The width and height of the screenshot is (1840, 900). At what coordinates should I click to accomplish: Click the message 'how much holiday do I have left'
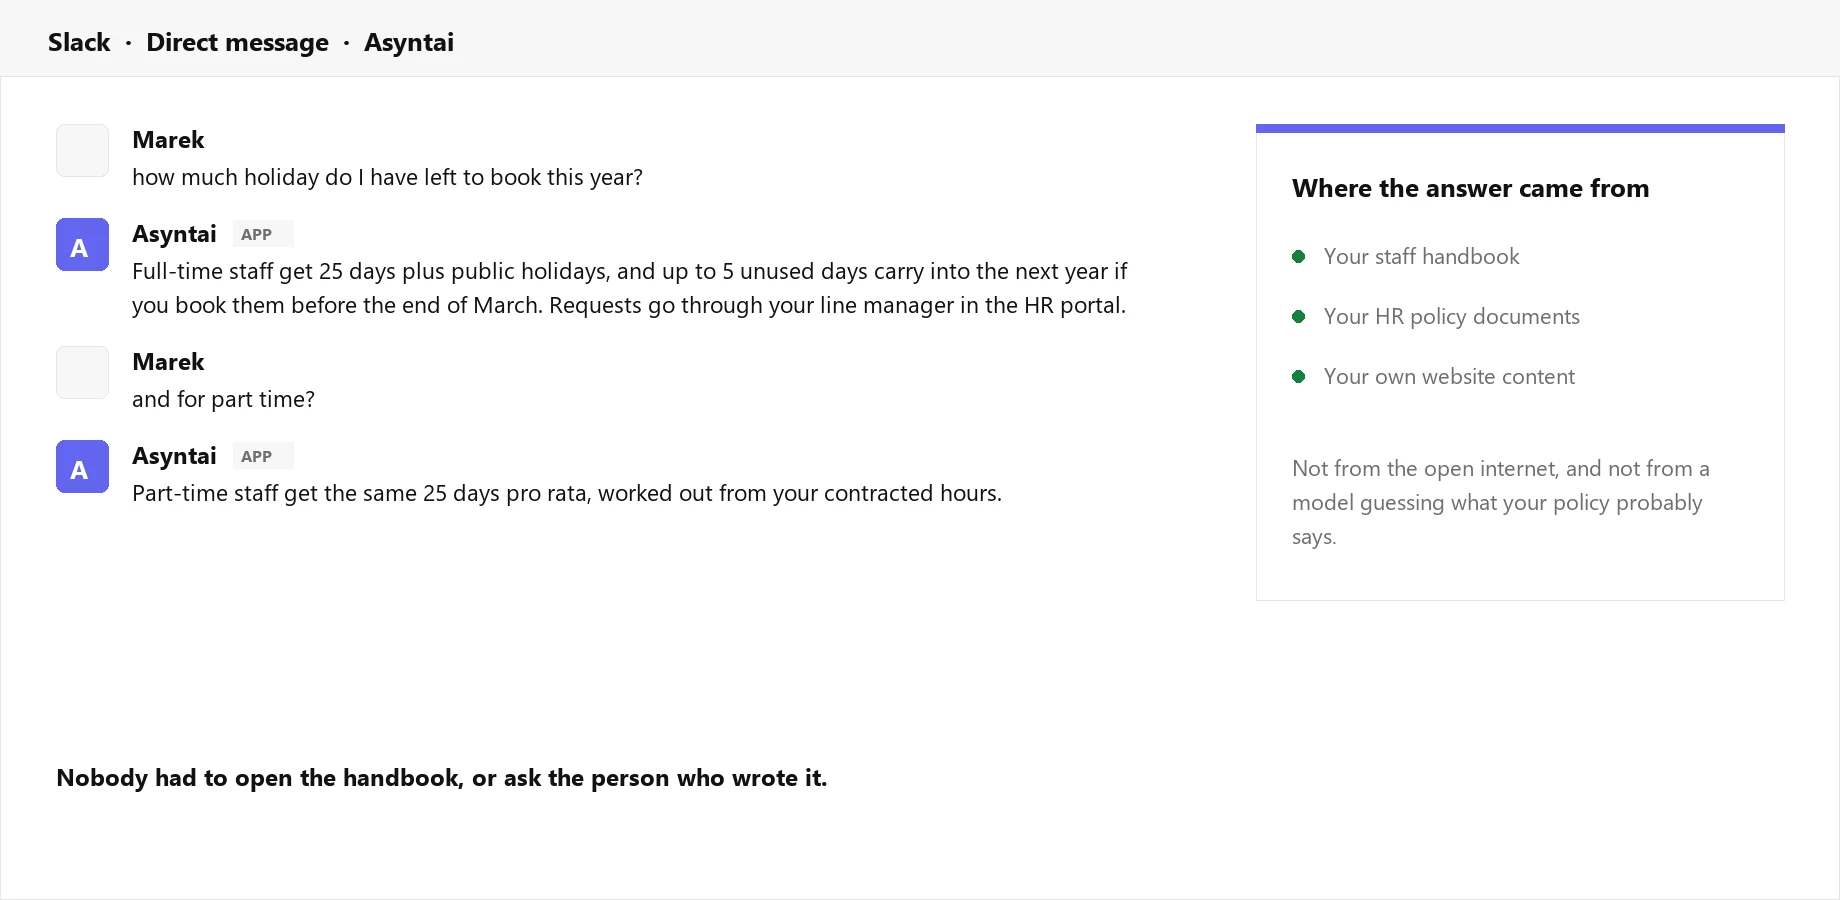coord(387,177)
